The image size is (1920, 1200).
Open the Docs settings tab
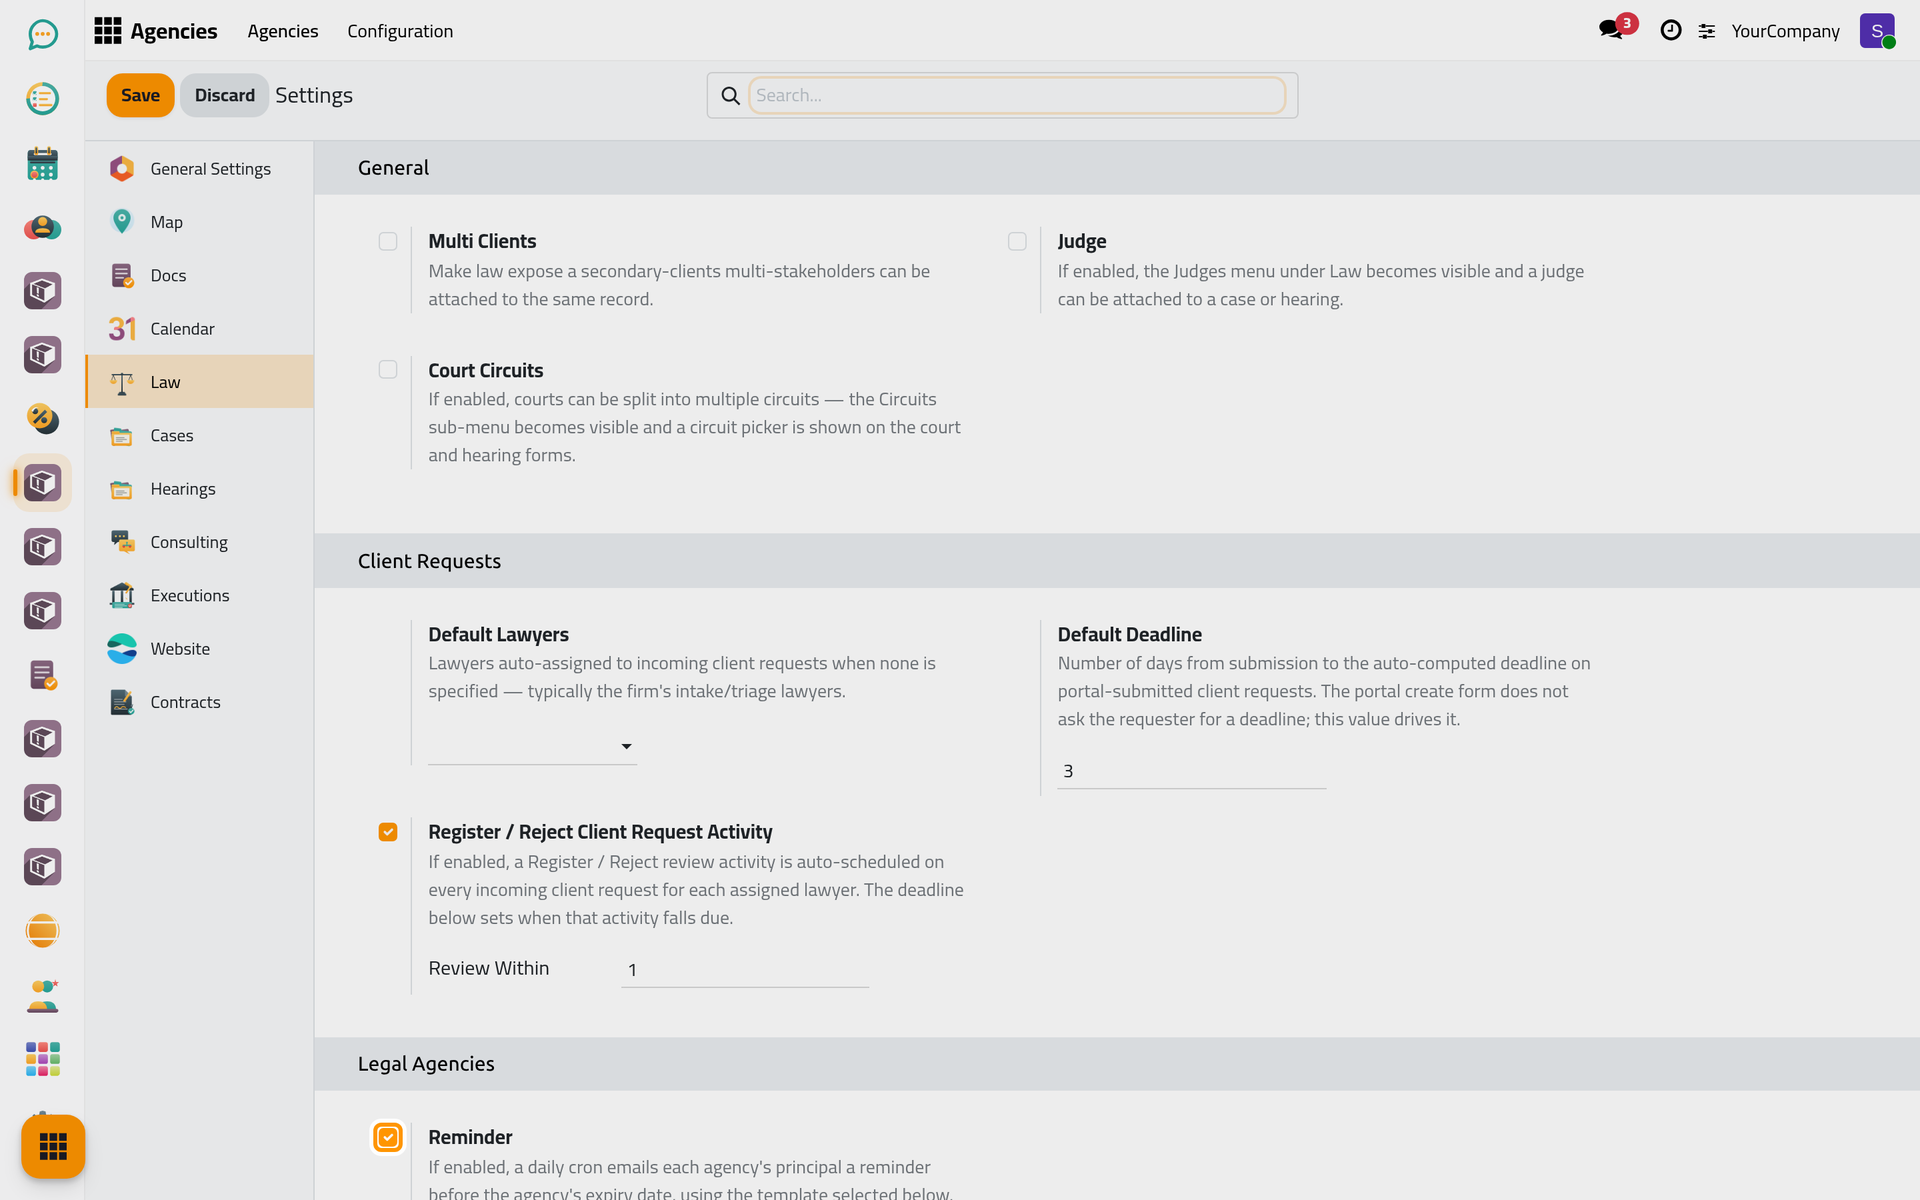point(200,275)
